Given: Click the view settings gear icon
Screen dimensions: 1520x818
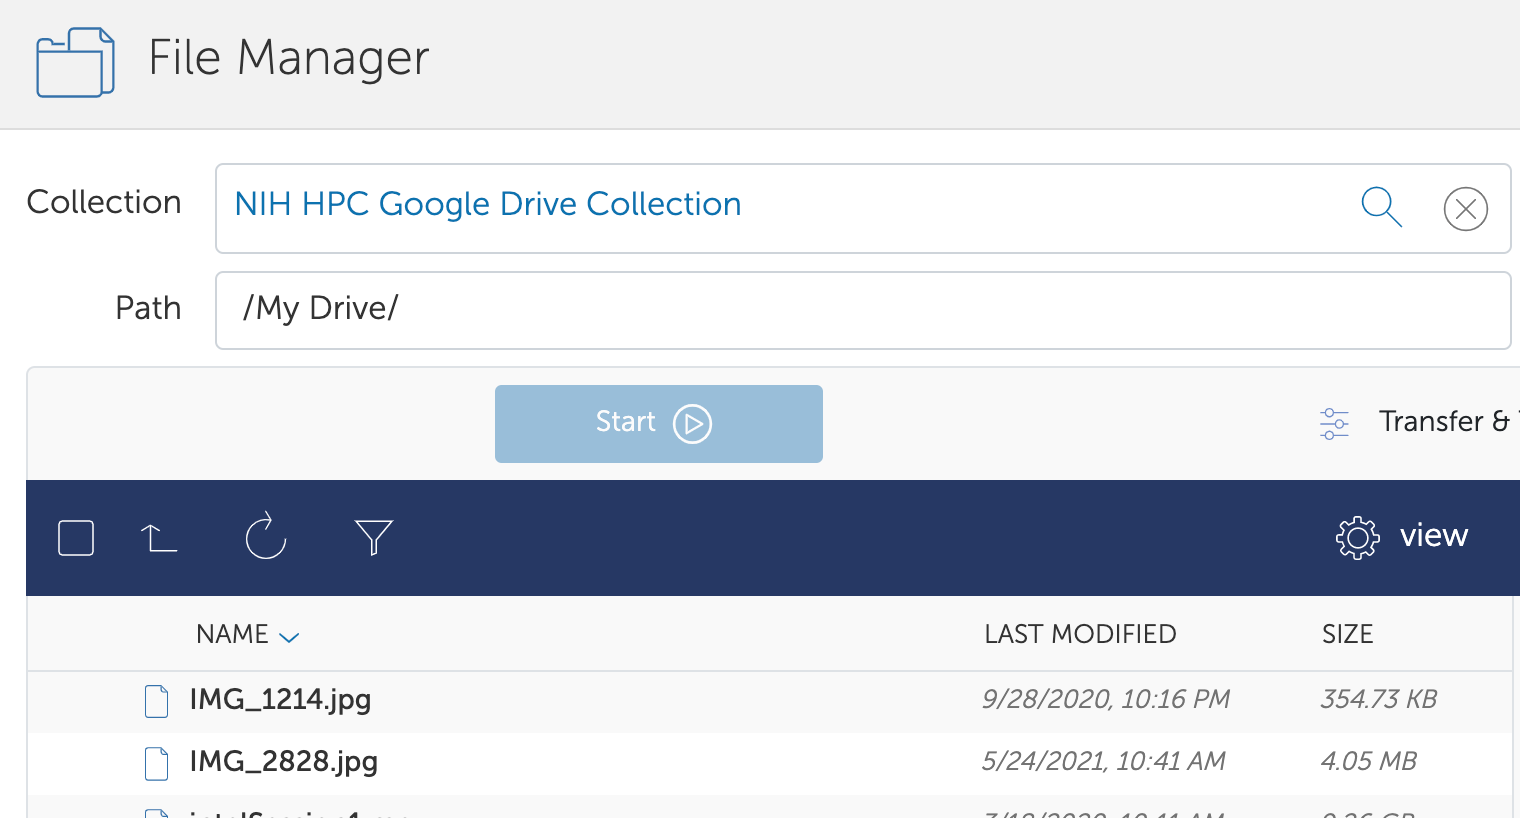Looking at the screenshot, I should [x=1357, y=537].
